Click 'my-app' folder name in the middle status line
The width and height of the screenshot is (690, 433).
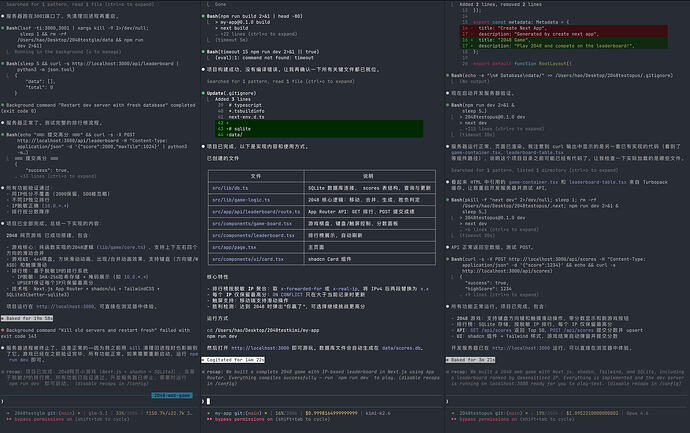click(x=224, y=413)
